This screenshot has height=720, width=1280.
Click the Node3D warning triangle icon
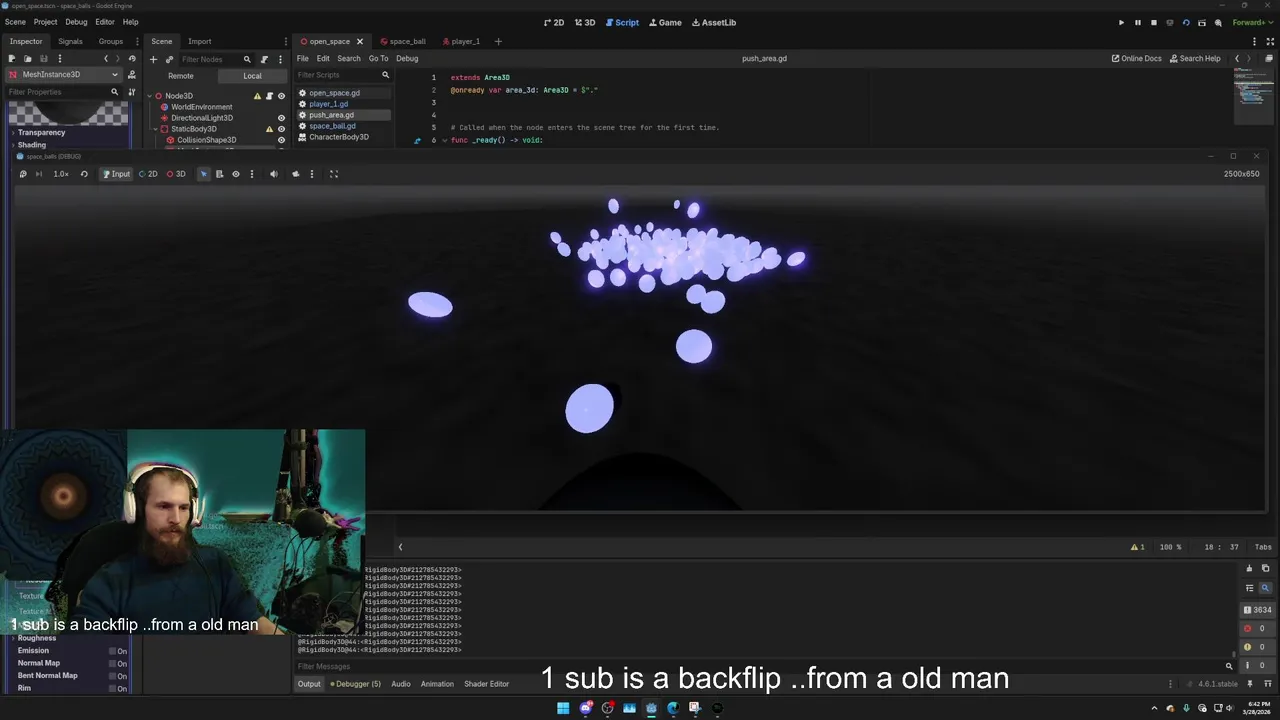point(257,96)
